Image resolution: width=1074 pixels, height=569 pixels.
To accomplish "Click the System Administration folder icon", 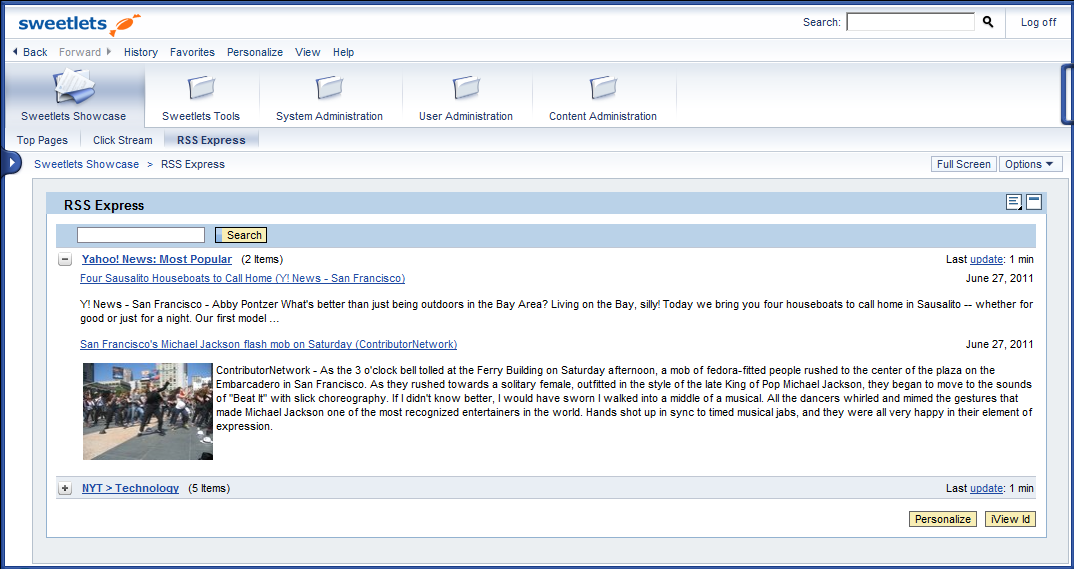I will click(x=329, y=88).
